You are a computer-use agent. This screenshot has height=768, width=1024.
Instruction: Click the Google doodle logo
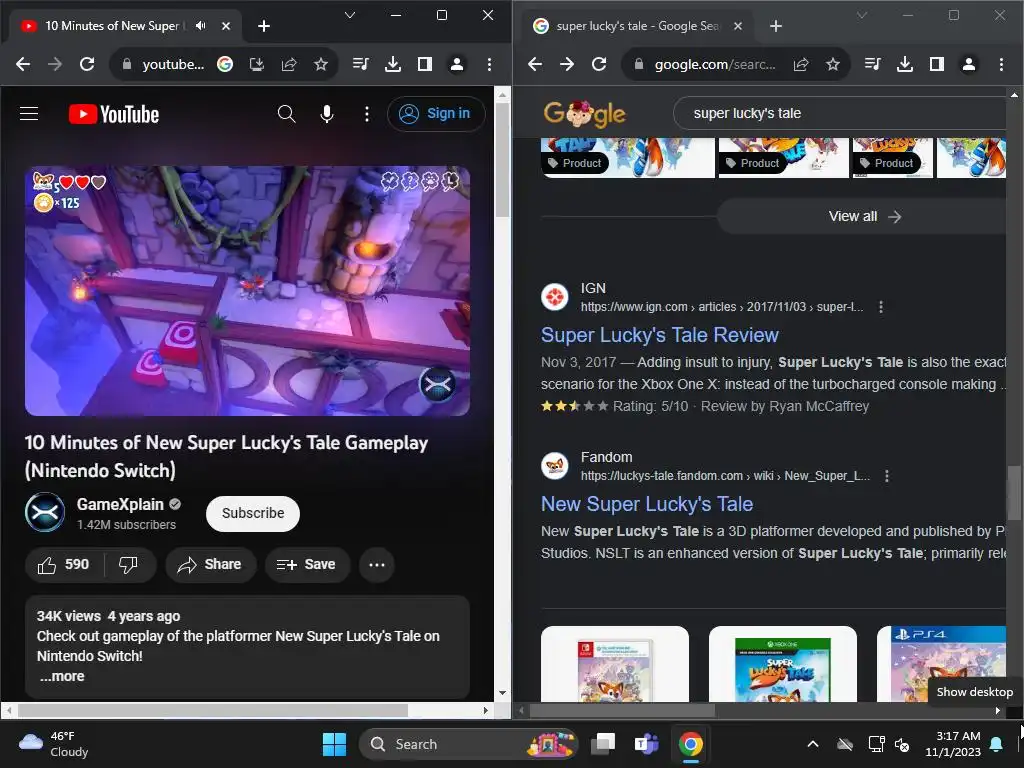[x=584, y=114]
